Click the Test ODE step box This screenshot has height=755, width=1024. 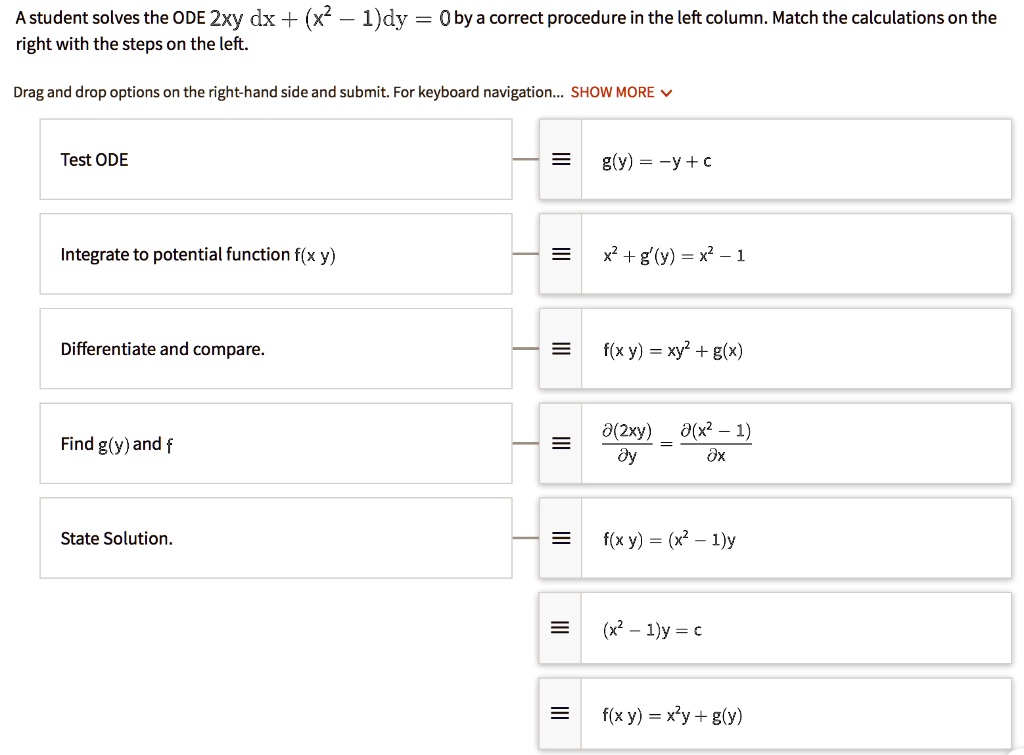click(275, 159)
